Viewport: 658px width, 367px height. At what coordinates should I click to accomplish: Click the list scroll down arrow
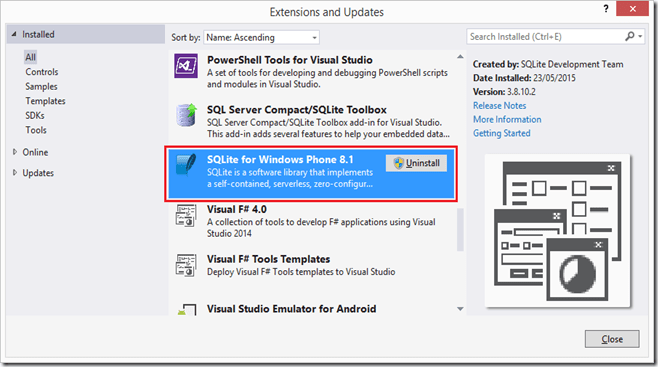(x=460, y=309)
